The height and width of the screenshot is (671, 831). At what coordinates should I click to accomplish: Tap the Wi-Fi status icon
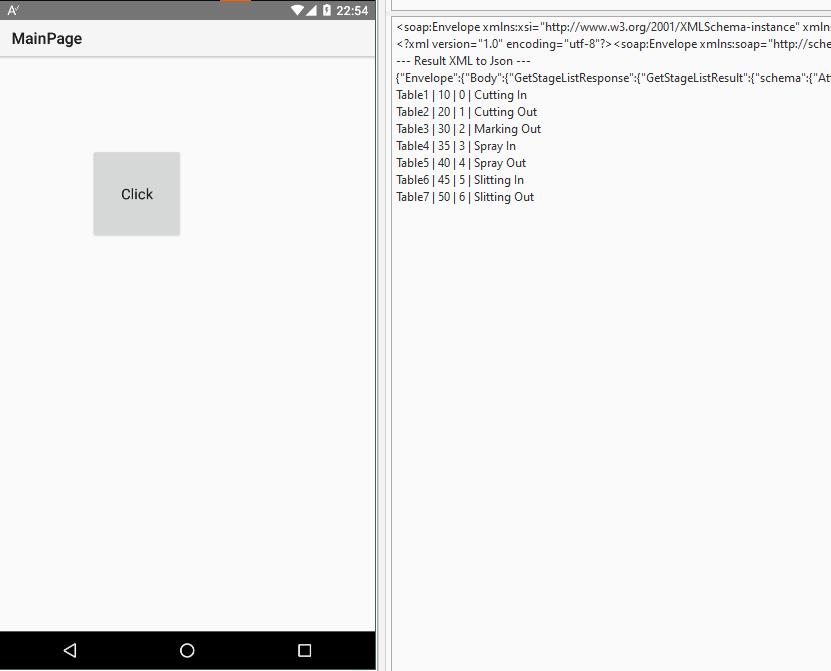click(x=297, y=10)
